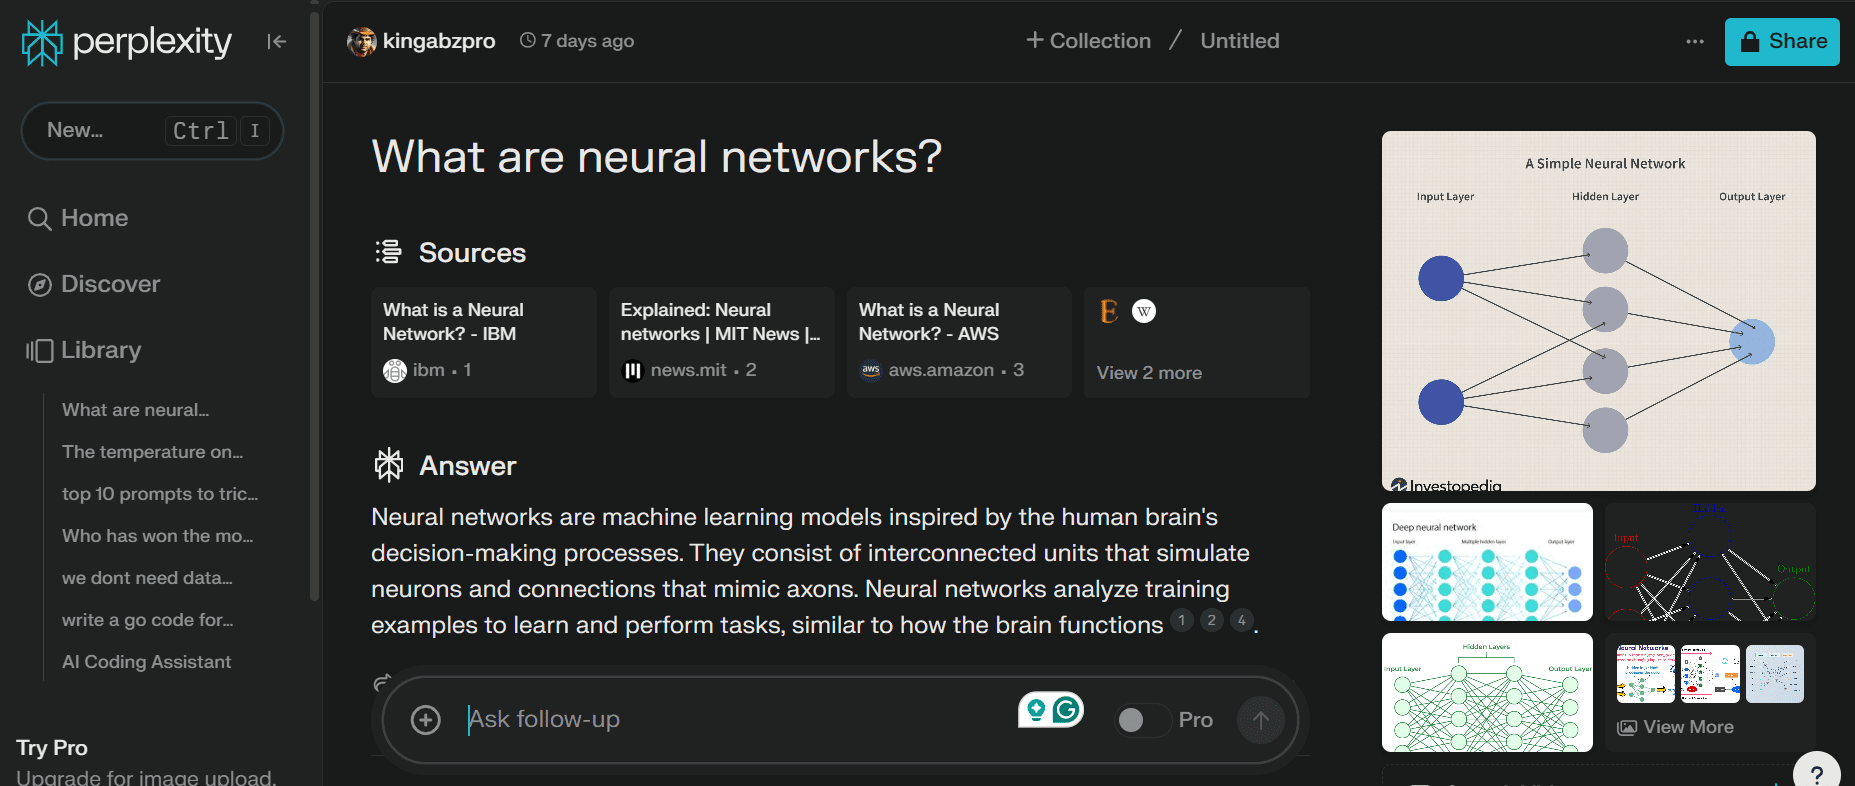Open 'we dont need data...' thread
The width and height of the screenshot is (1855, 786).
tap(147, 578)
